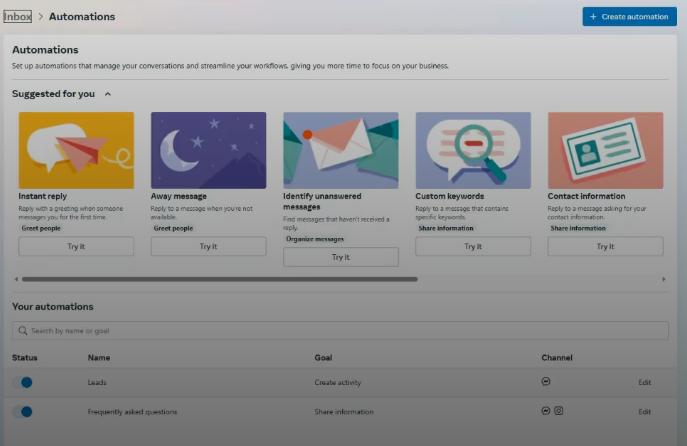Click the Messenger icon for Frequently asked questions
Image resolution: width=687 pixels, height=446 pixels.
(x=545, y=411)
